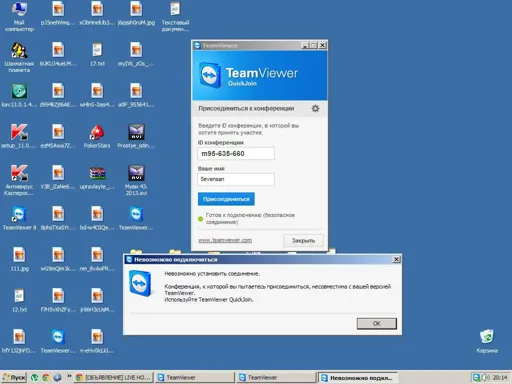This screenshot has height=384, width=512.
Task: Select the a0P_955641... image file icon
Action: click(136, 96)
